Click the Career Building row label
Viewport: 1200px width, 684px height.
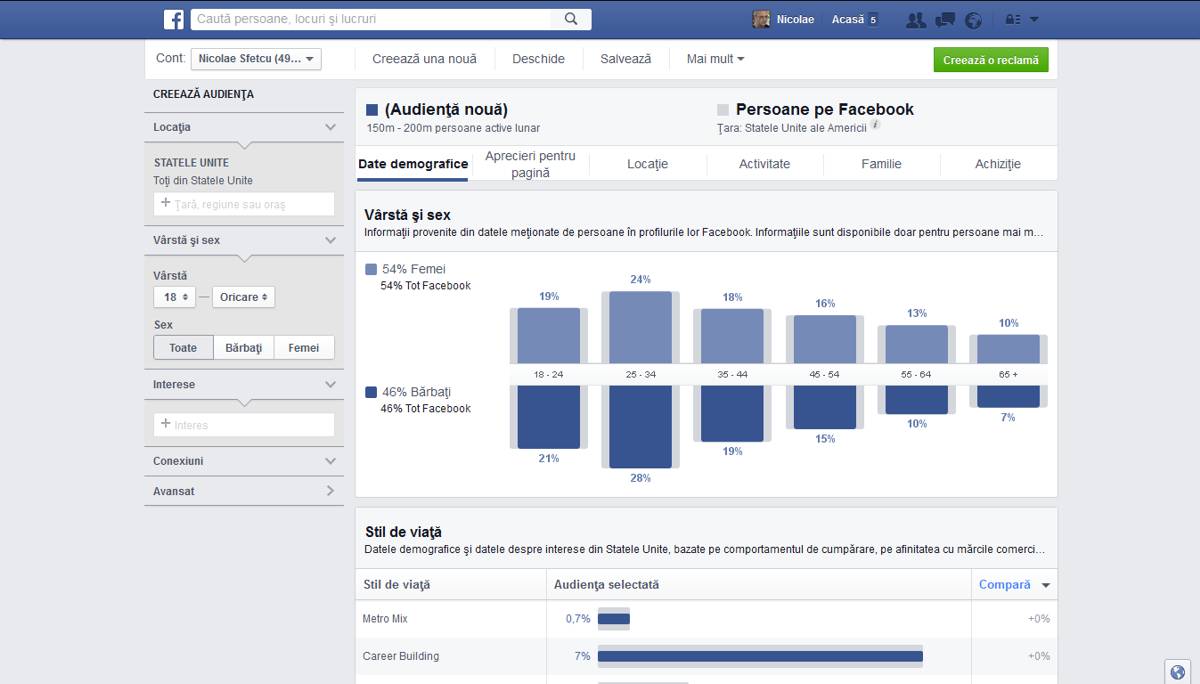pyautogui.click(x=400, y=657)
